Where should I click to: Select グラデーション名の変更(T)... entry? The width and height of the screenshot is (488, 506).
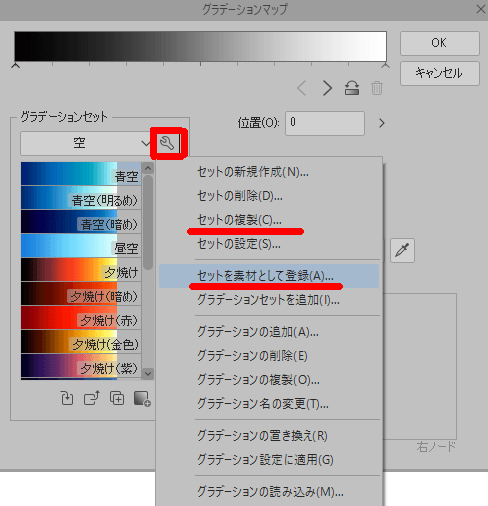pos(269,404)
